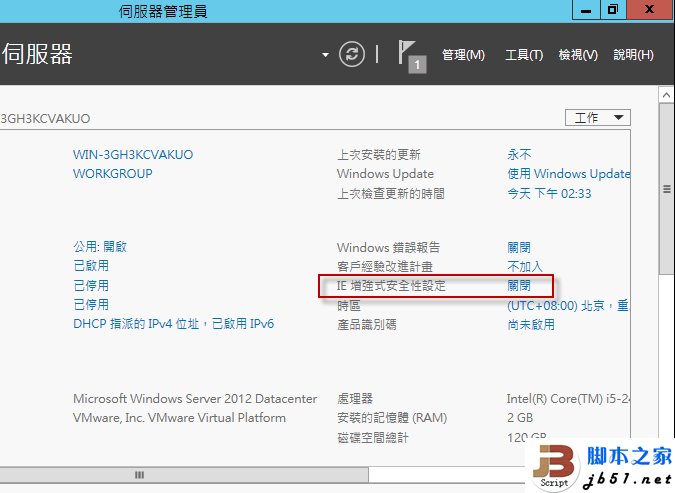Click 公用: 開啟 firewall link
This screenshot has width=675, height=493.
click(100, 247)
